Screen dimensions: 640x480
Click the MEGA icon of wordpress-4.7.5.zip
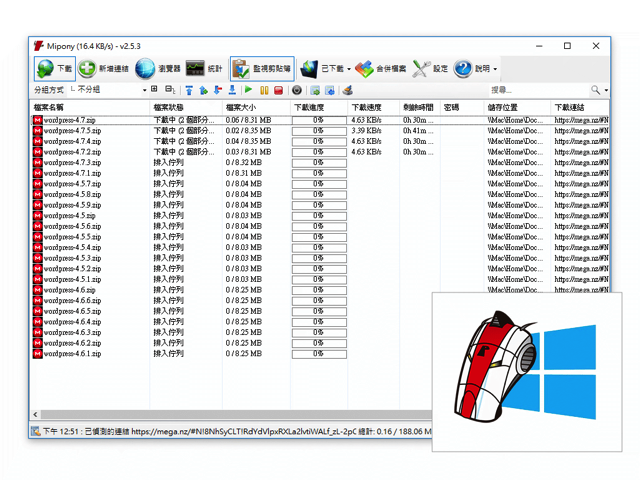click(x=38, y=131)
